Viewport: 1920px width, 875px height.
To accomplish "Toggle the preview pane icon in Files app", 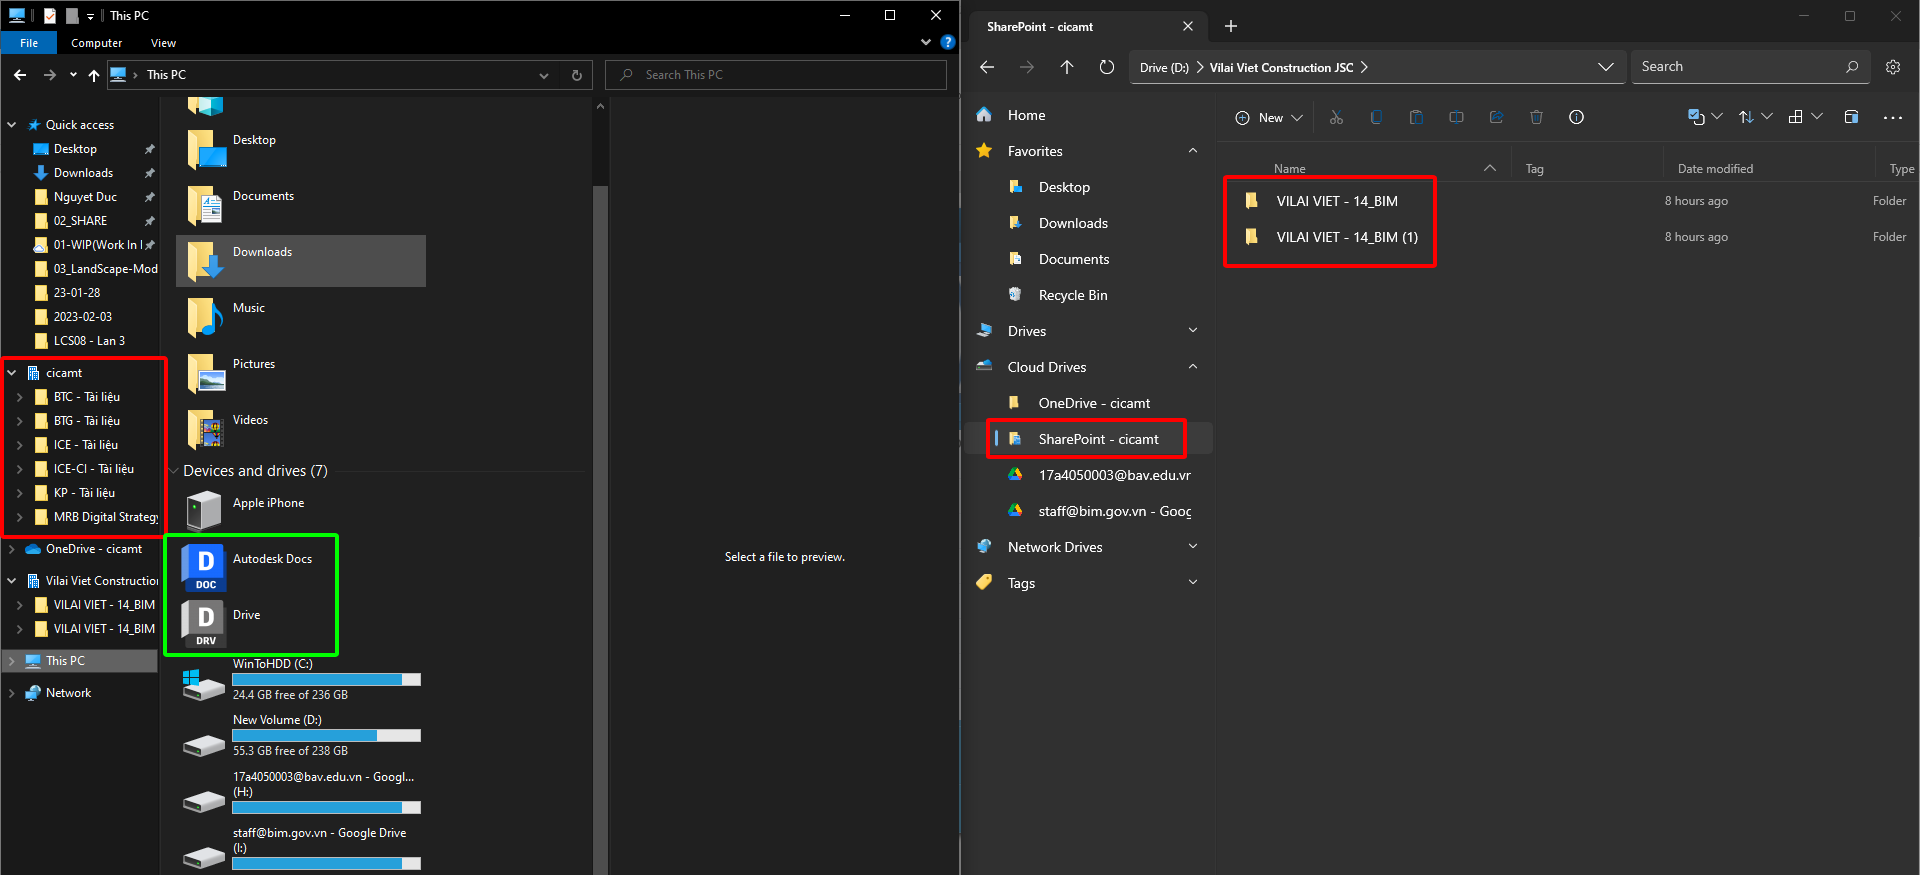I will click(x=1851, y=117).
